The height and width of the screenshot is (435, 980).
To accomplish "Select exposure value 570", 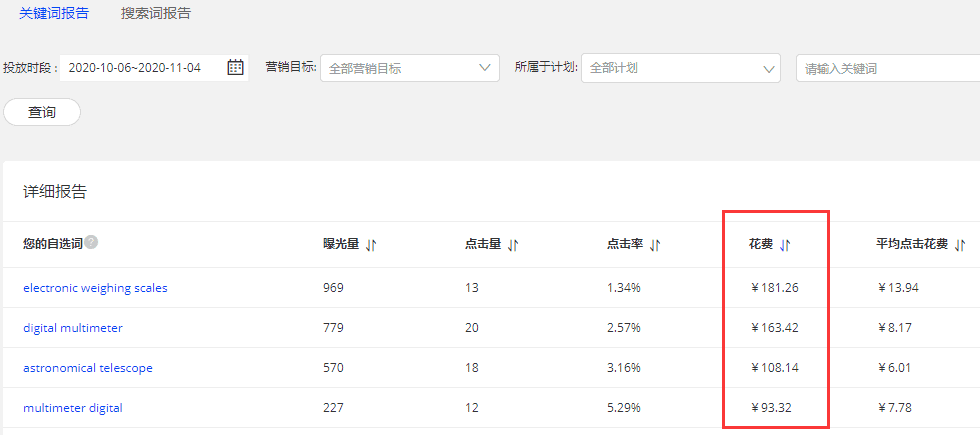I will 333,368.
